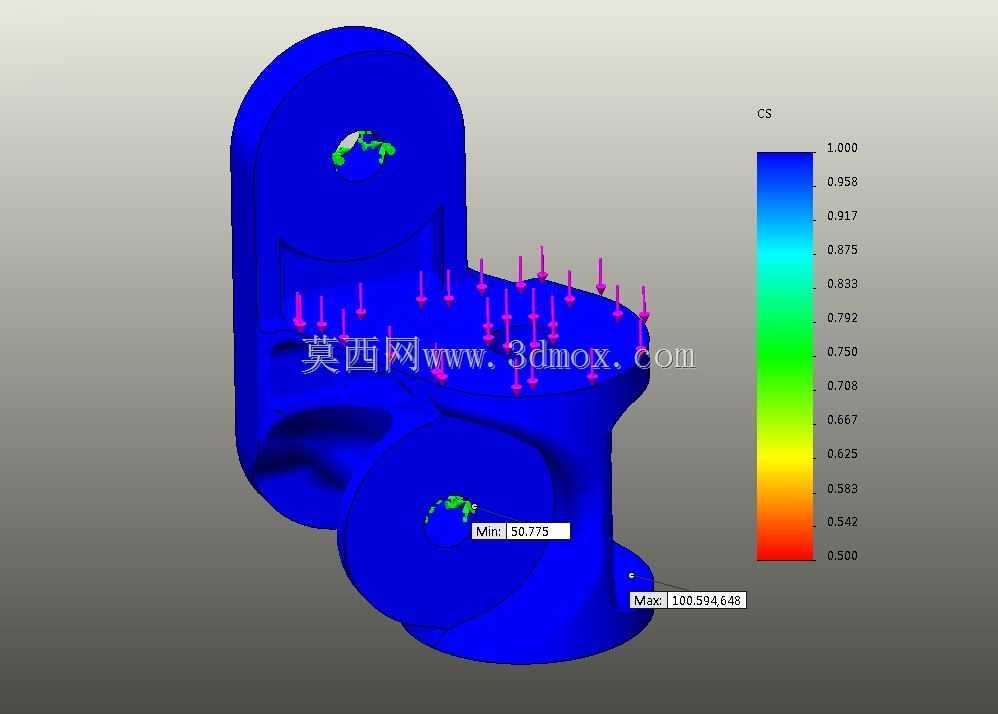
Task: Click legend value 0.583
Action: [842, 489]
